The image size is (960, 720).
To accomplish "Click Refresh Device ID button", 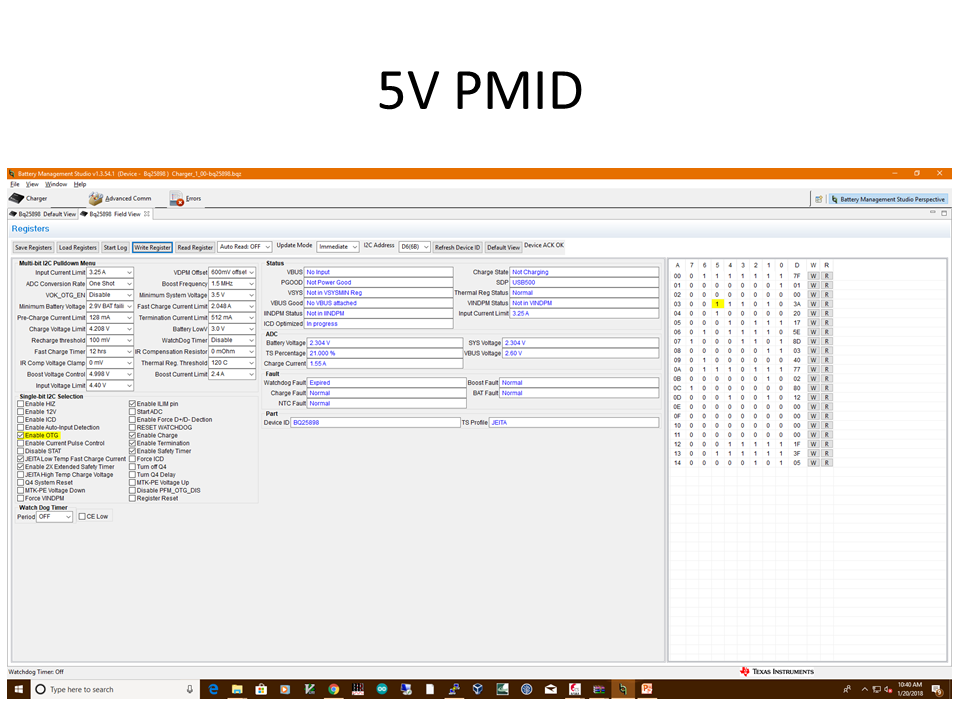I will [x=457, y=247].
